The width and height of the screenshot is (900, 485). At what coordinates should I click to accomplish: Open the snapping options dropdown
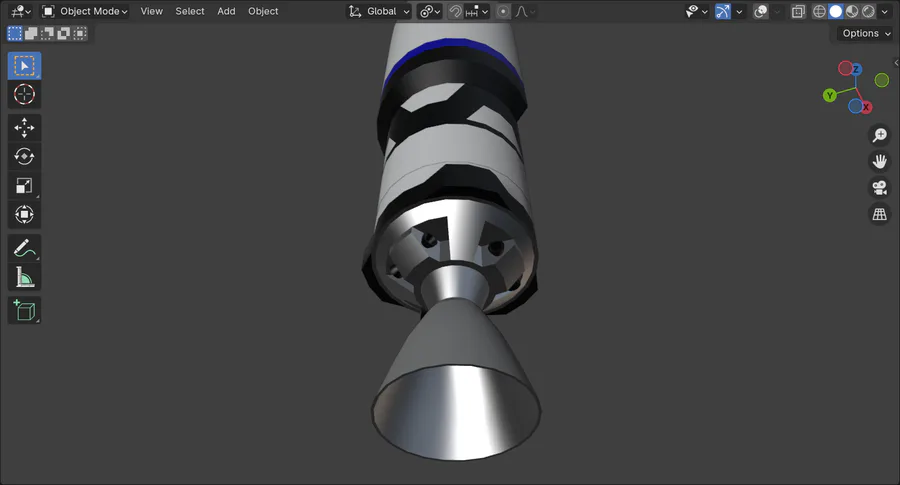click(476, 11)
